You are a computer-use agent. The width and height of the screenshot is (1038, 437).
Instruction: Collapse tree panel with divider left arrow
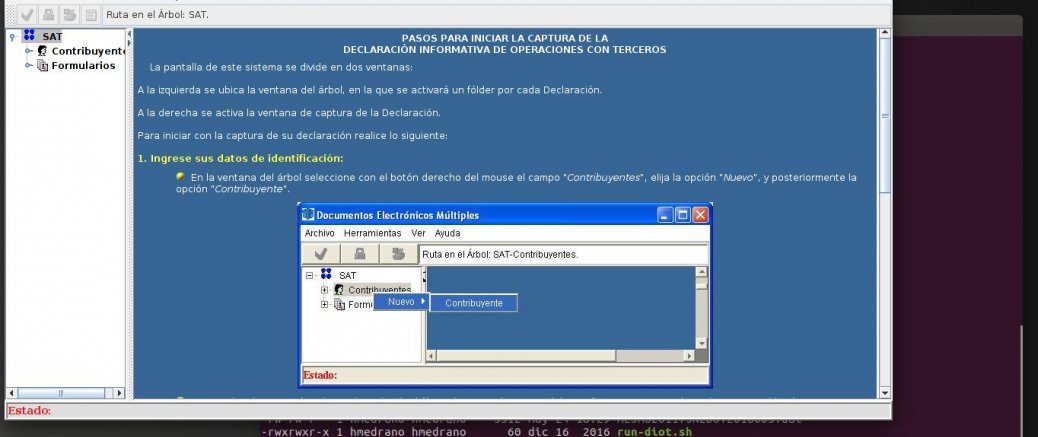pos(129,33)
